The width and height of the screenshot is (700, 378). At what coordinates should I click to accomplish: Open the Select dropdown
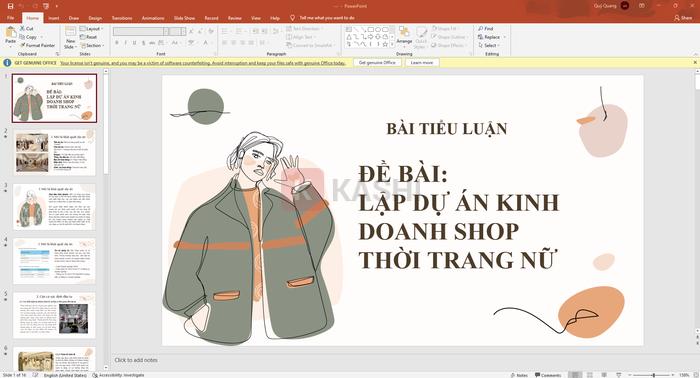point(489,46)
